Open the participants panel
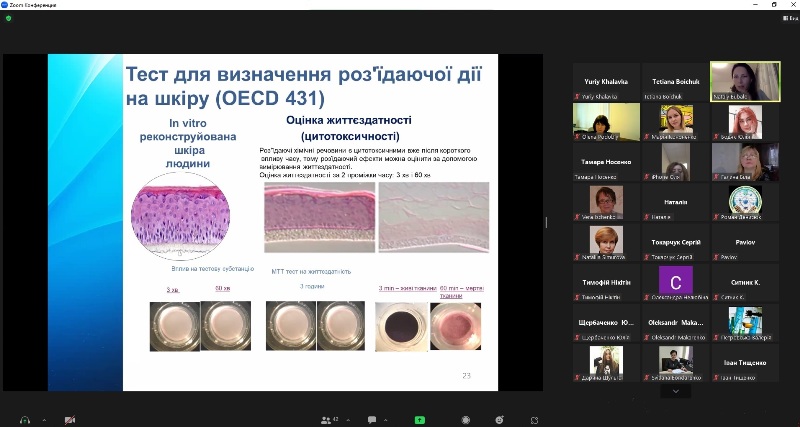This screenshot has width=800, height=427. [324, 419]
